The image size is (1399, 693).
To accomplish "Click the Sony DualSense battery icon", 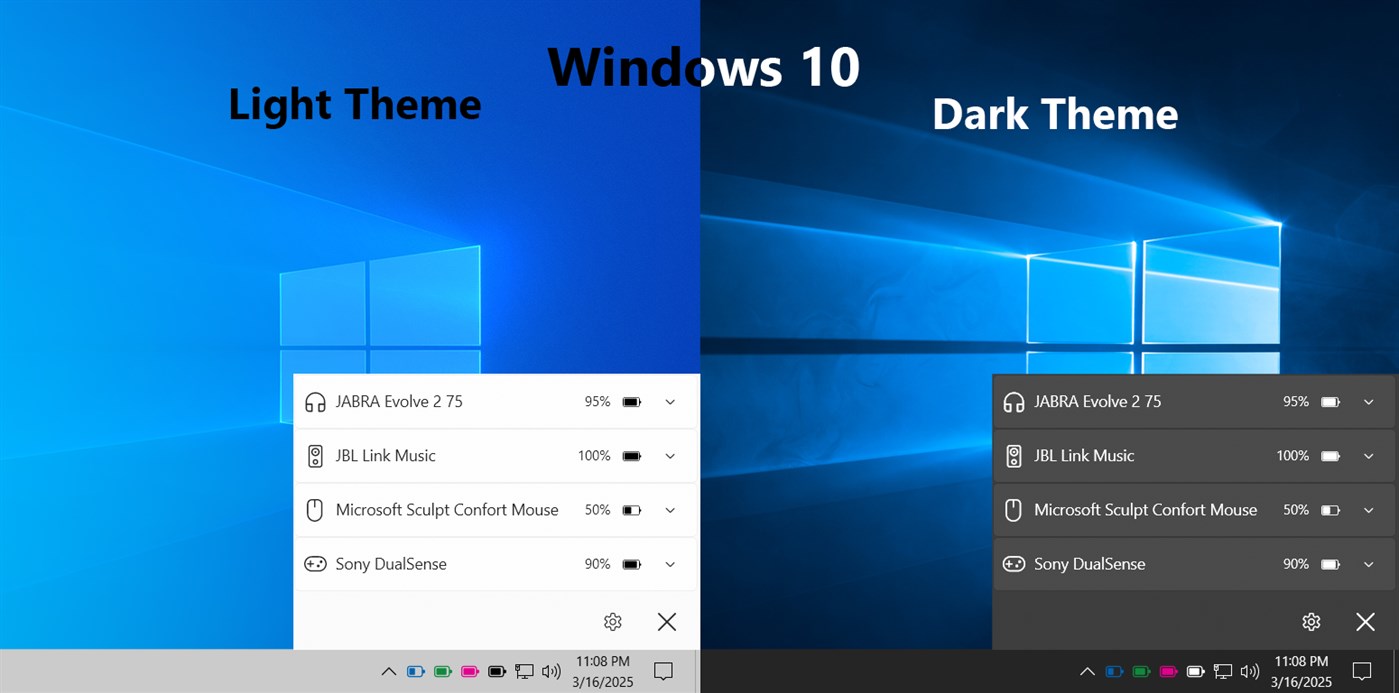I will point(630,563).
